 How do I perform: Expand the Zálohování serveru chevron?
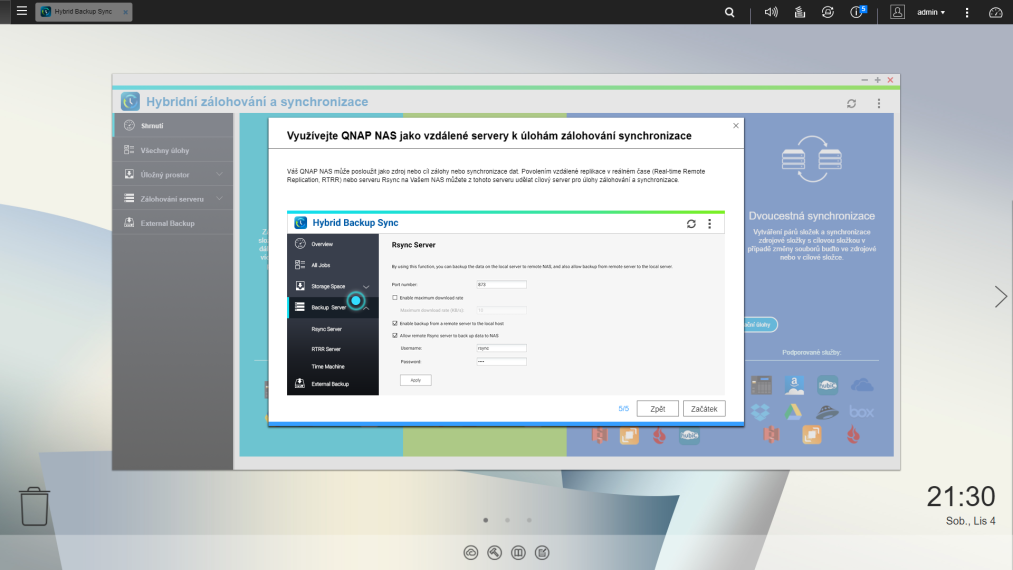pyautogui.click(x=220, y=199)
